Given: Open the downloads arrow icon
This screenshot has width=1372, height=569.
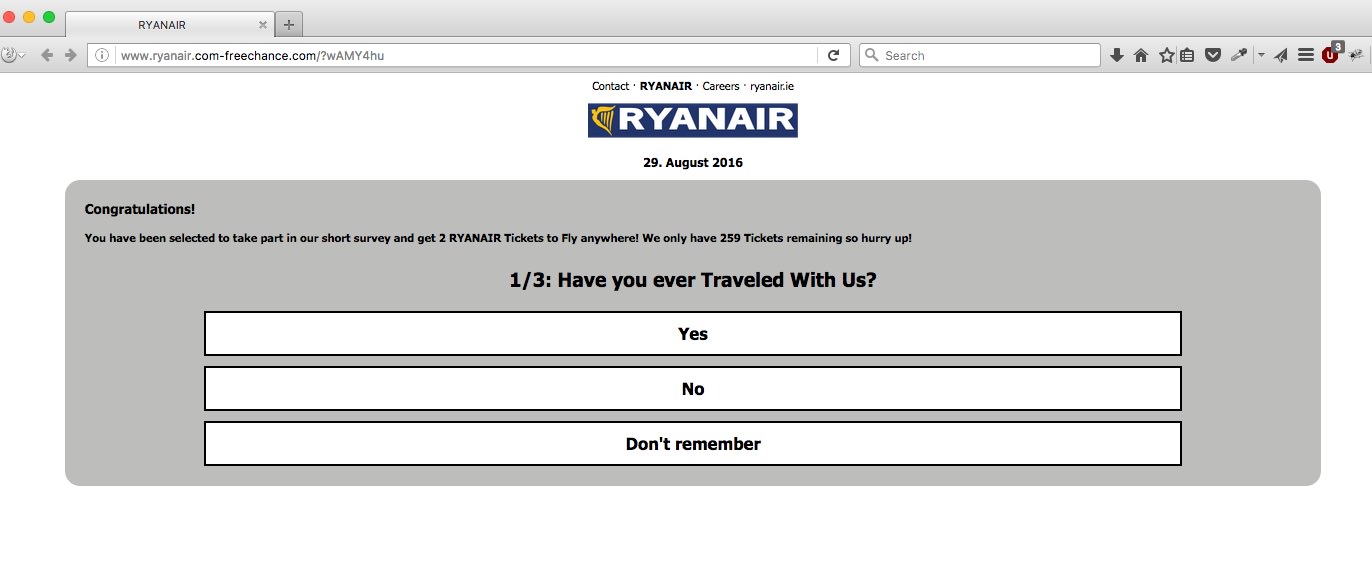Looking at the screenshot, I should [x=1117, y=56].
